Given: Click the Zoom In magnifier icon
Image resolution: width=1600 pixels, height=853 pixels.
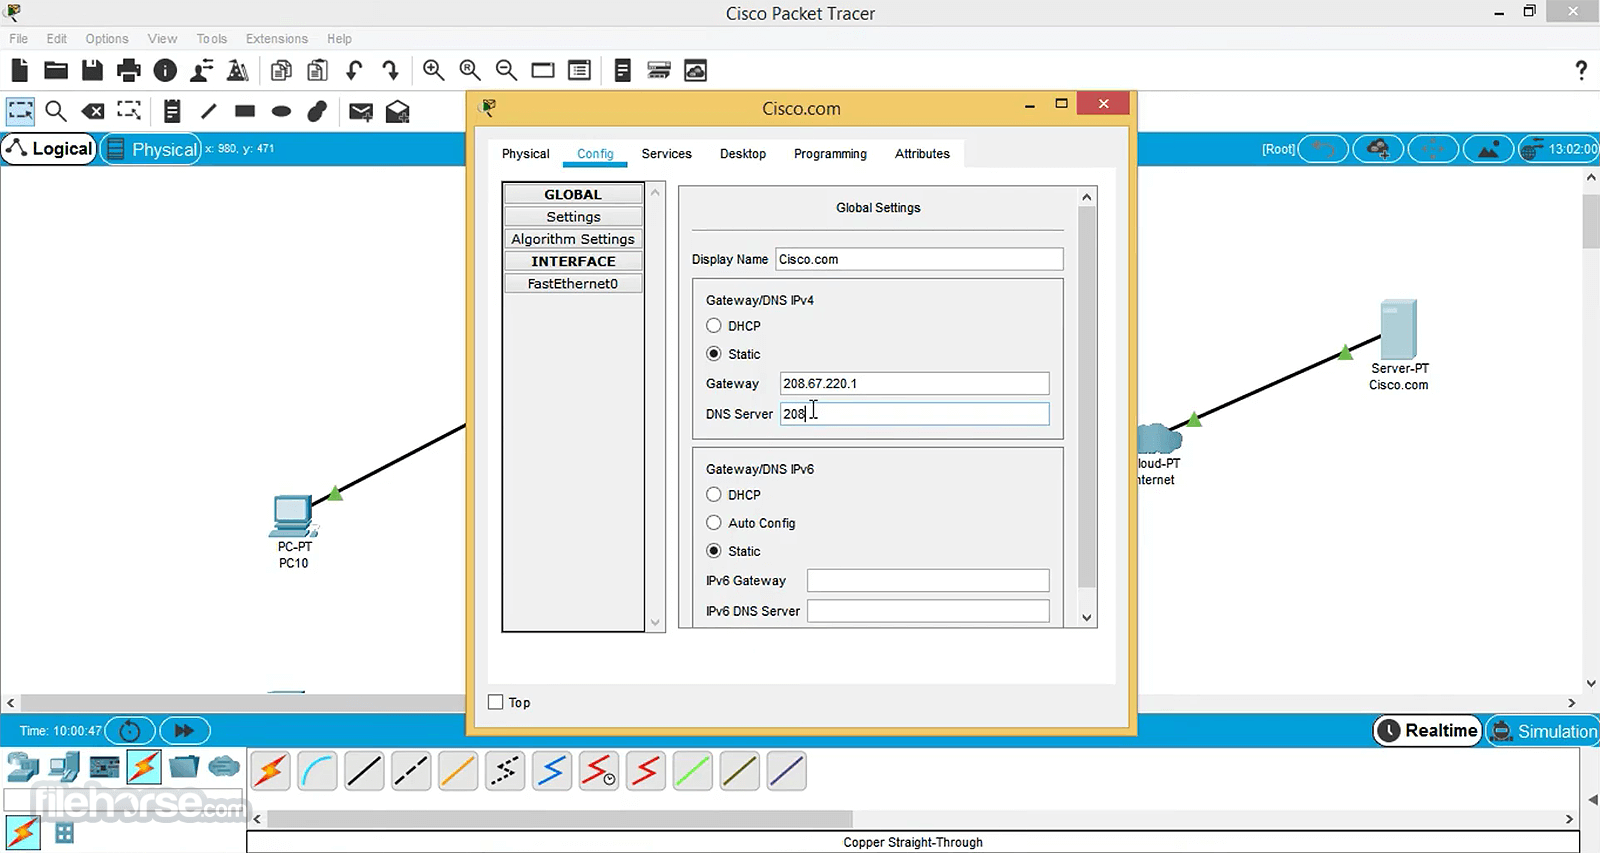Looking at the screenshot, I should [x=433, y=70].
